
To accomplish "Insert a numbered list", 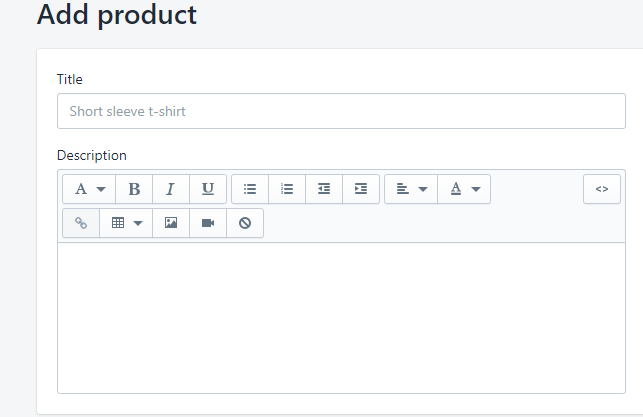I will point(287,189).
